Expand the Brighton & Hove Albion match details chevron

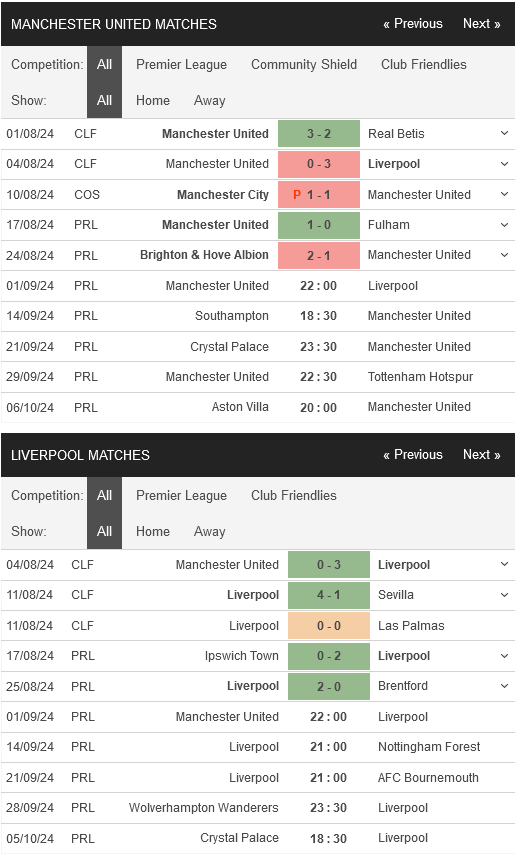(x=504, y=255)
